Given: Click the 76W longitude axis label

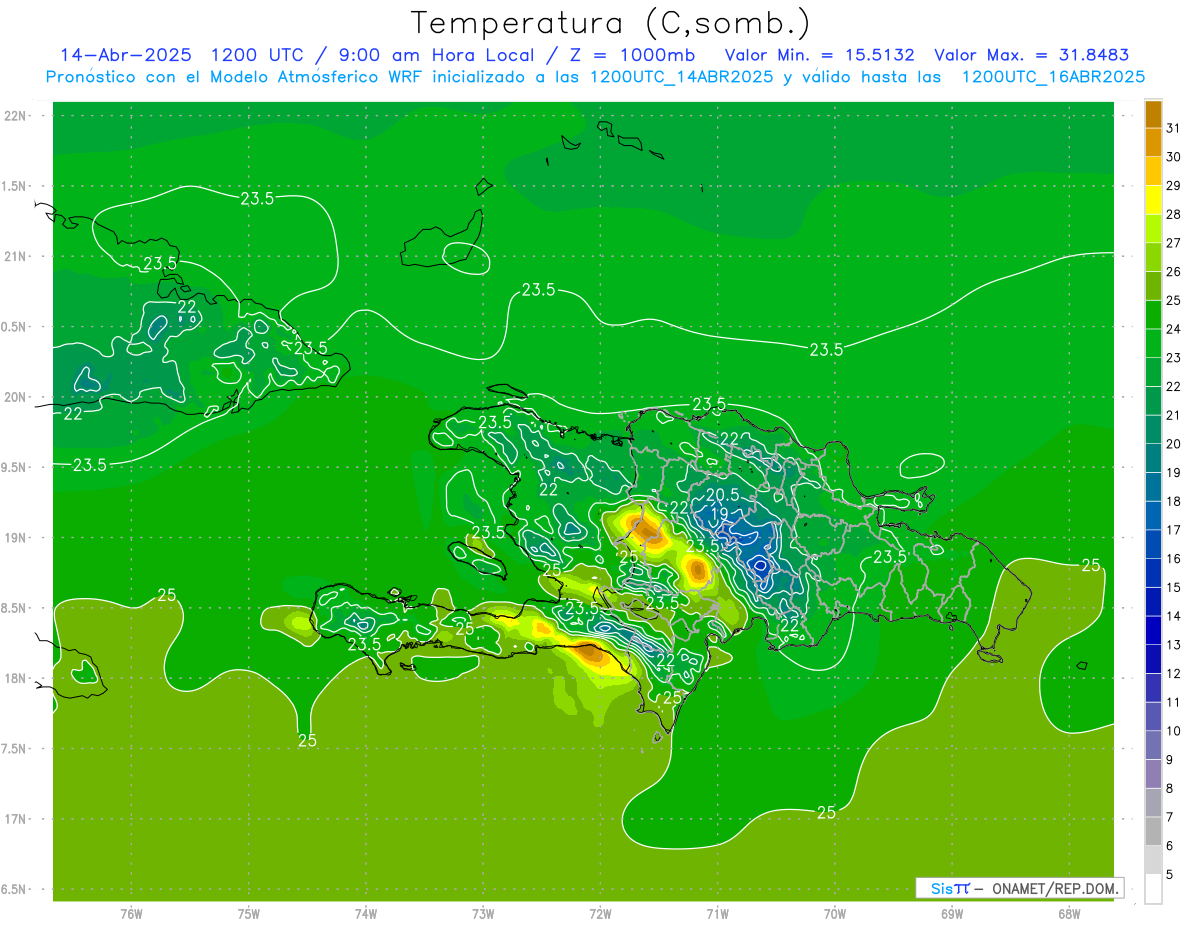Looking at the screenshot, I should [131, 913].
